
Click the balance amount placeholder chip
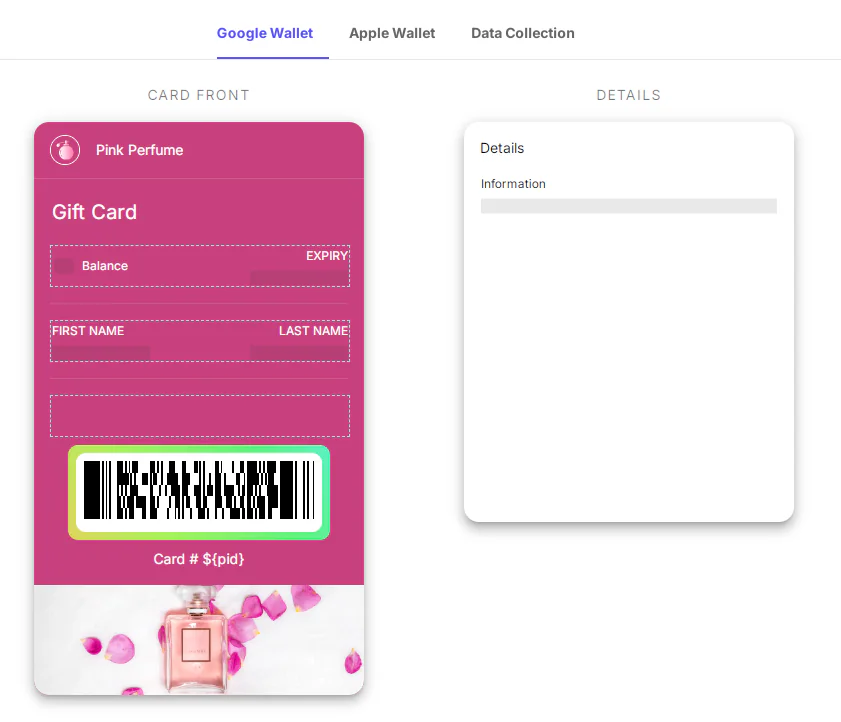click(64, 266)
